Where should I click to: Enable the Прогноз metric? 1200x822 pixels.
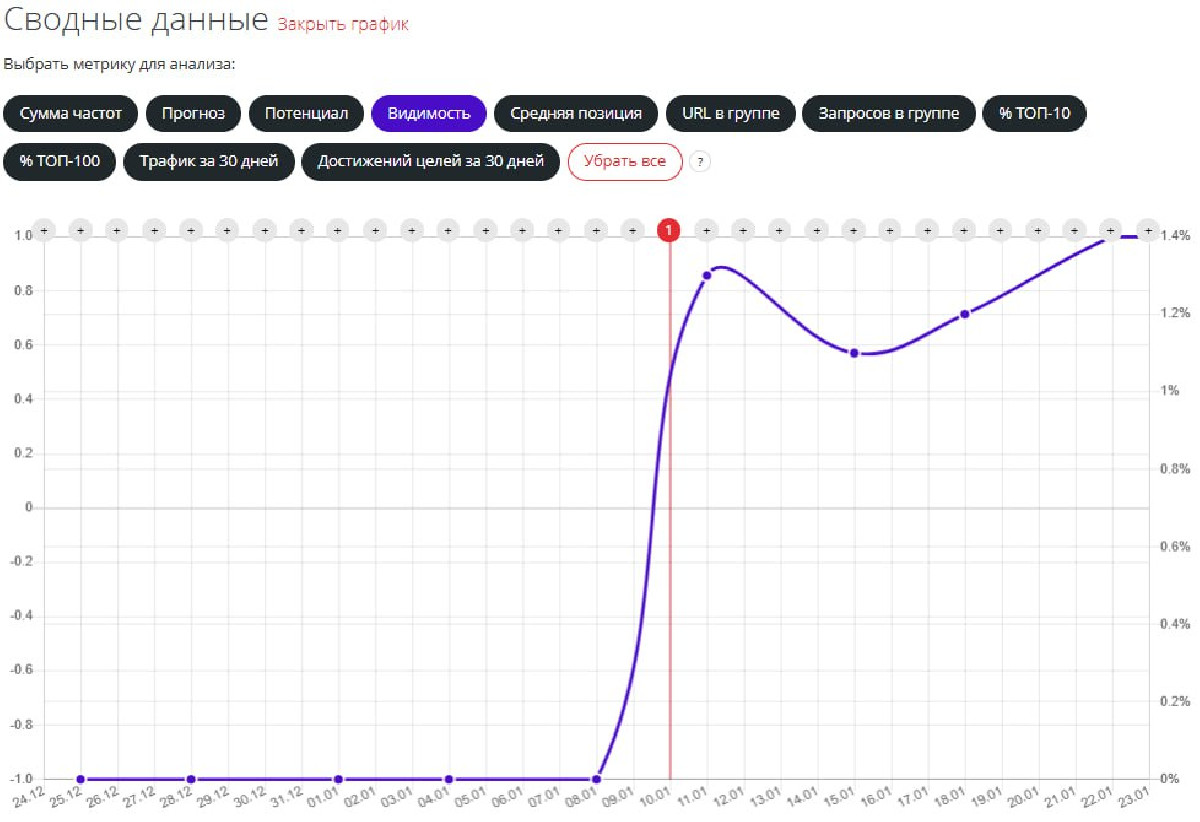[194, 113]
